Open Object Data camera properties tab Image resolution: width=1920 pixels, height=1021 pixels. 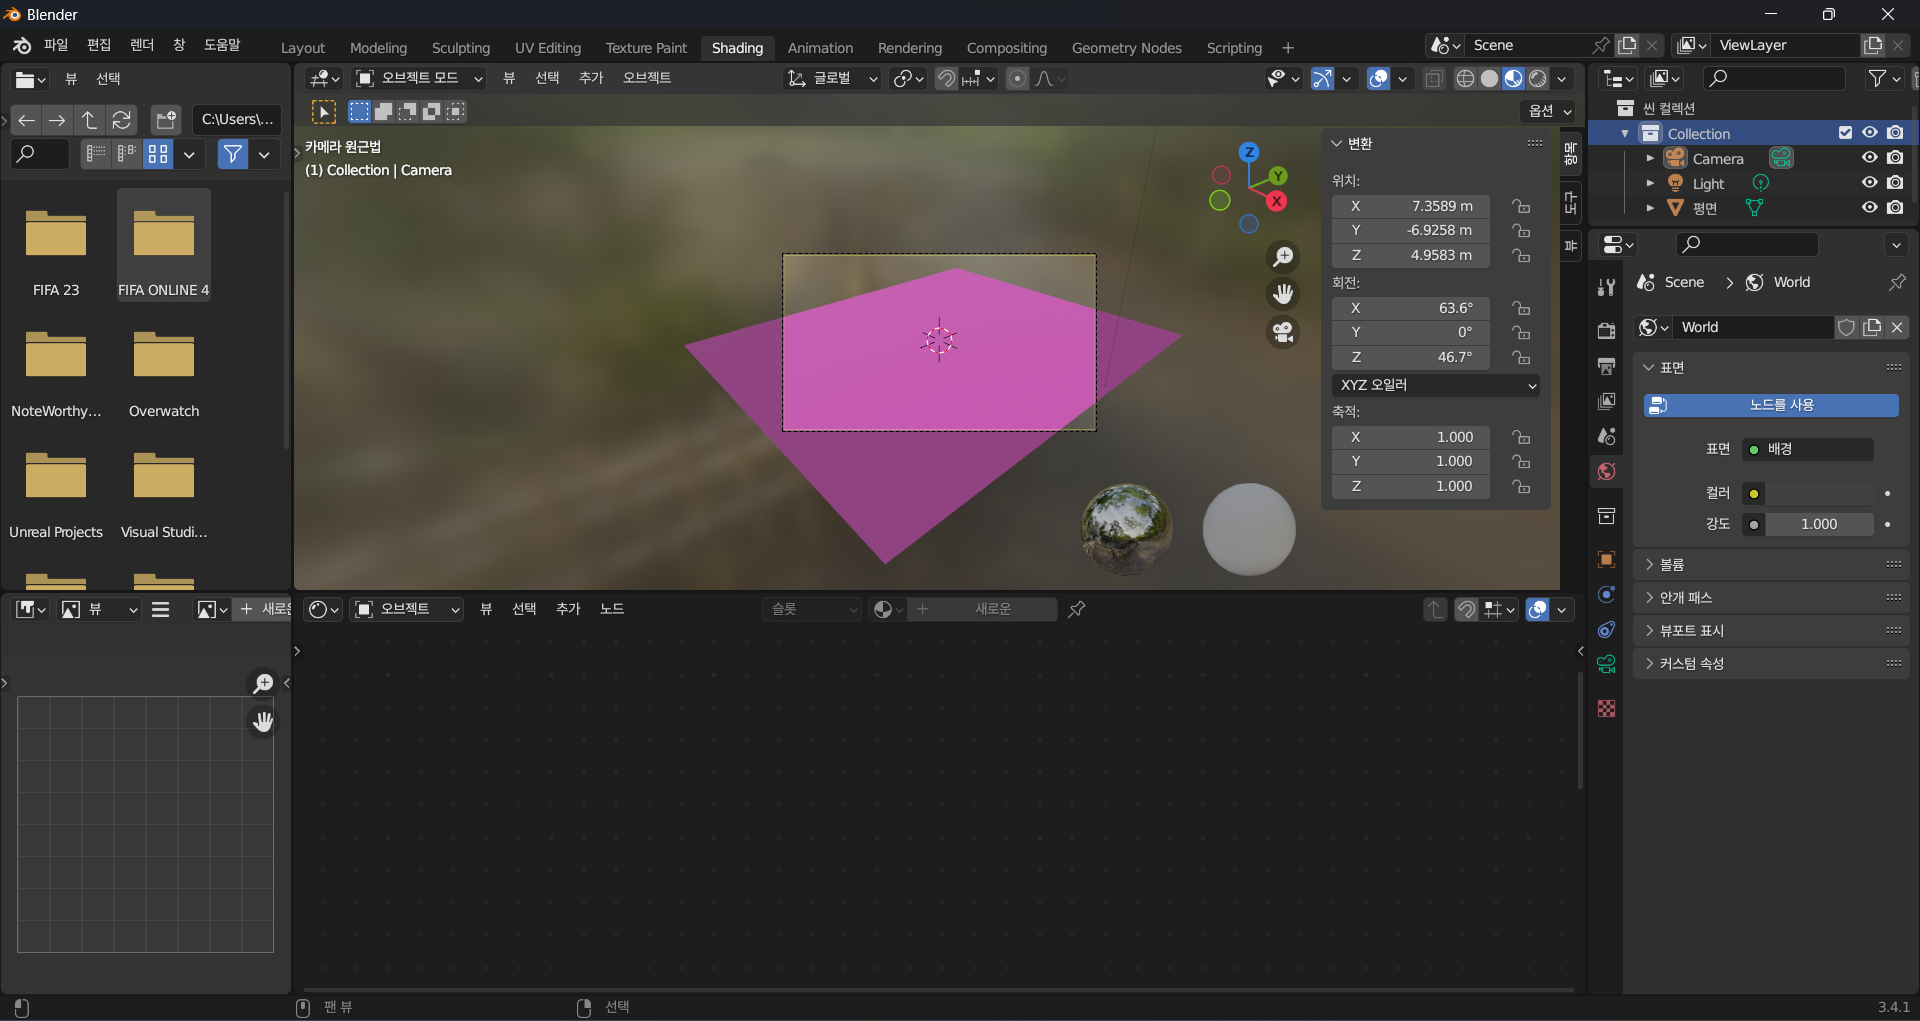pyautogui.click(x=1606, y=664)
